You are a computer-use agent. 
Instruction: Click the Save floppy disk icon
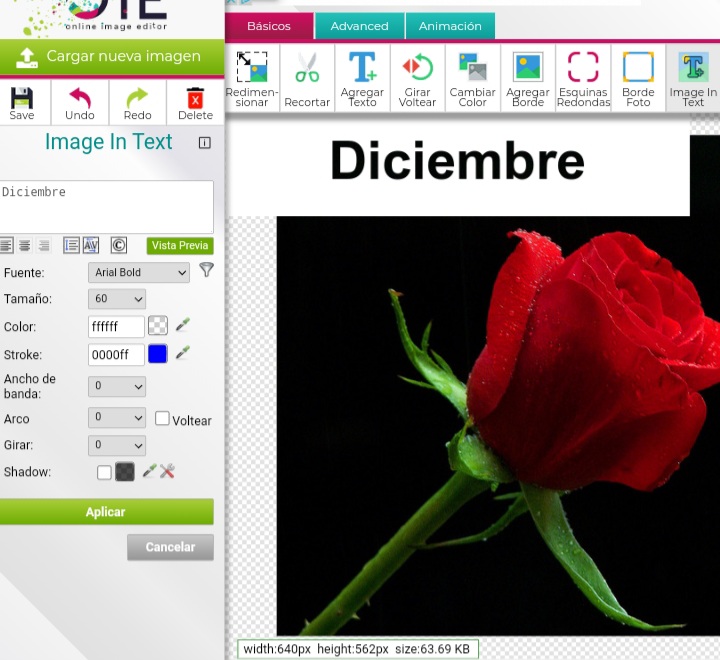(21, 102)
